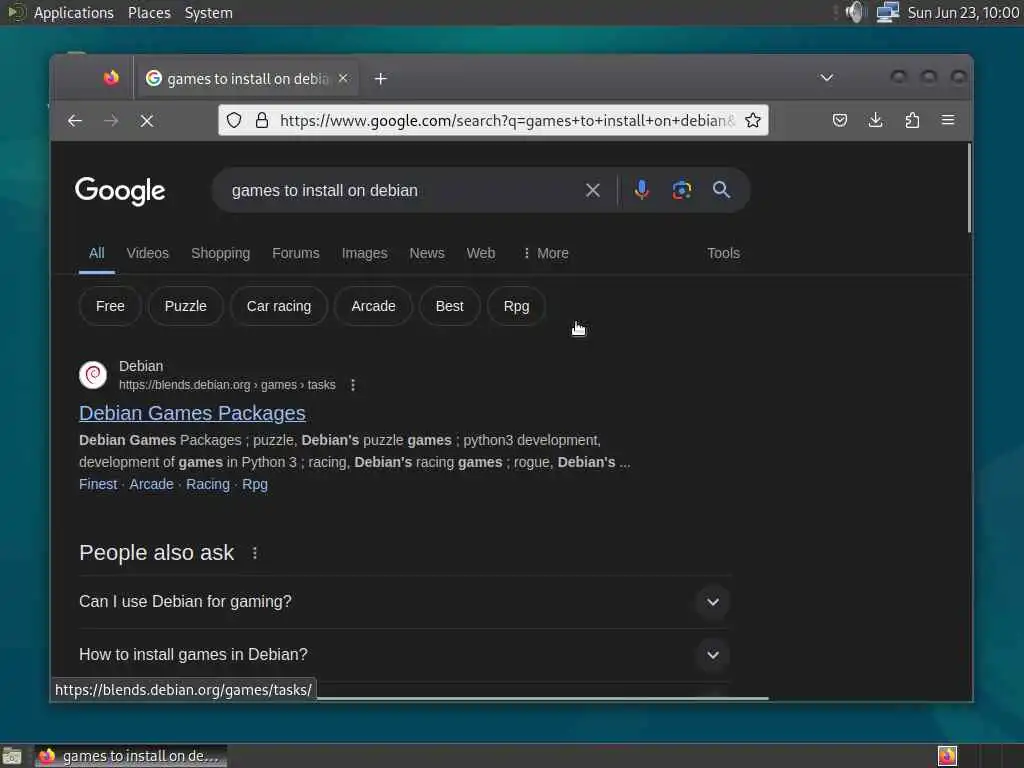Open the Places menu
This screenshot has width=1024, height=768.
tap(149, 13)
